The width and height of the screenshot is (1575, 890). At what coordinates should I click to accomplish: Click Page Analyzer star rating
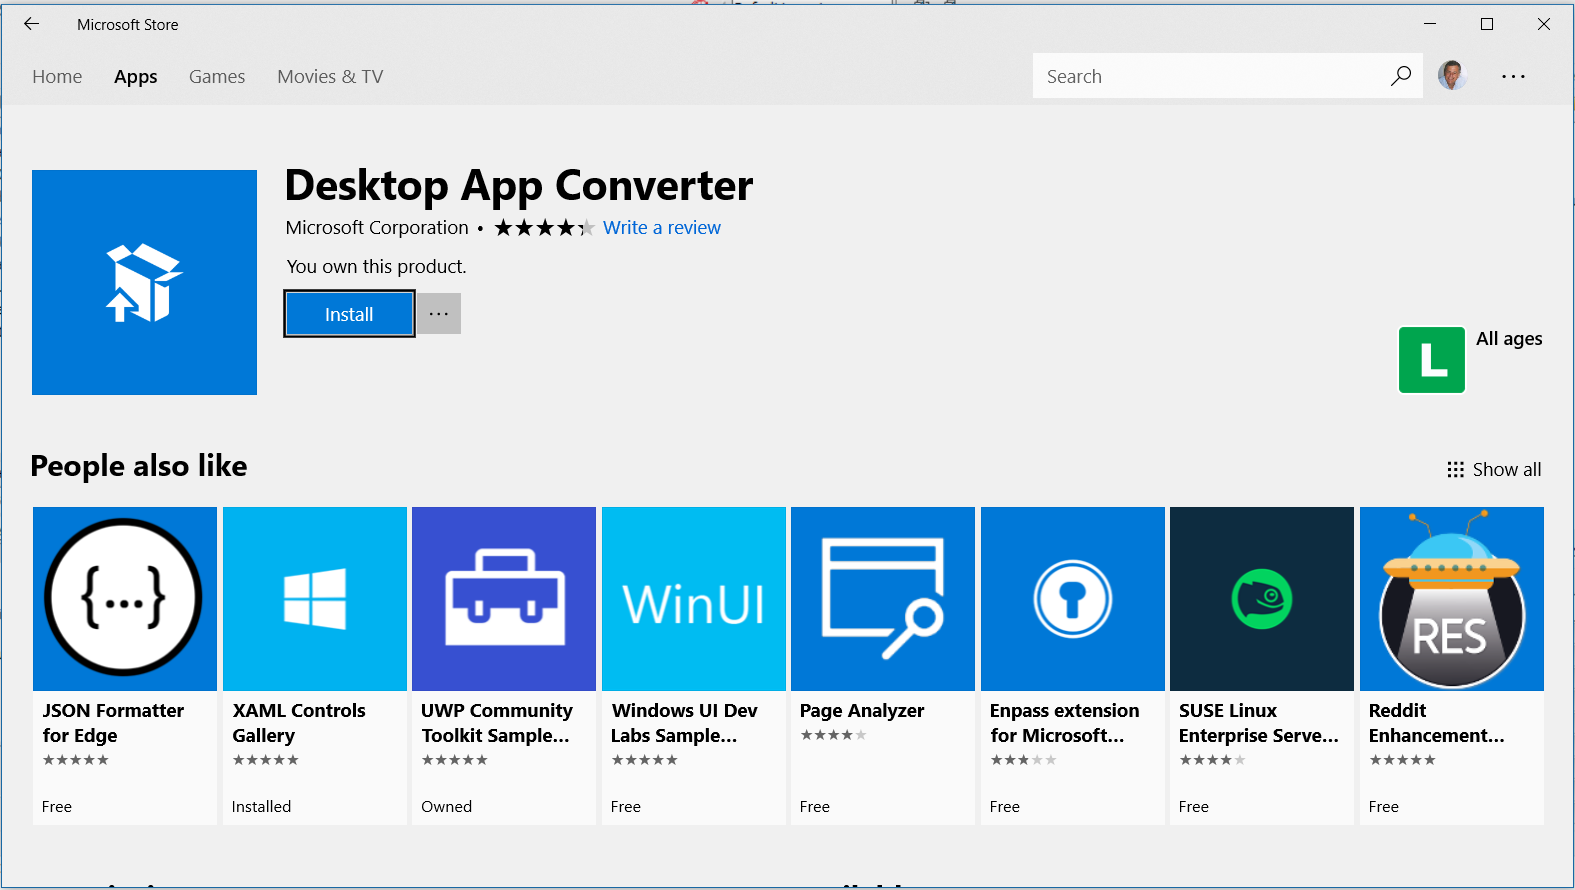833,735
